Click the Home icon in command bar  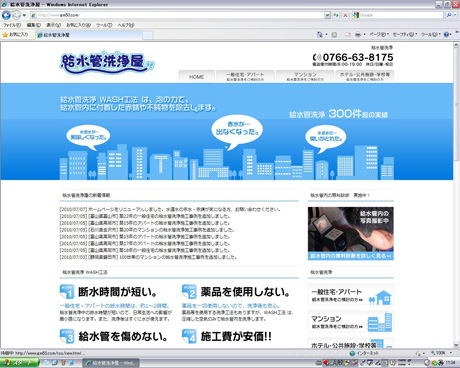pyautogui.click(x=320, y=34)
